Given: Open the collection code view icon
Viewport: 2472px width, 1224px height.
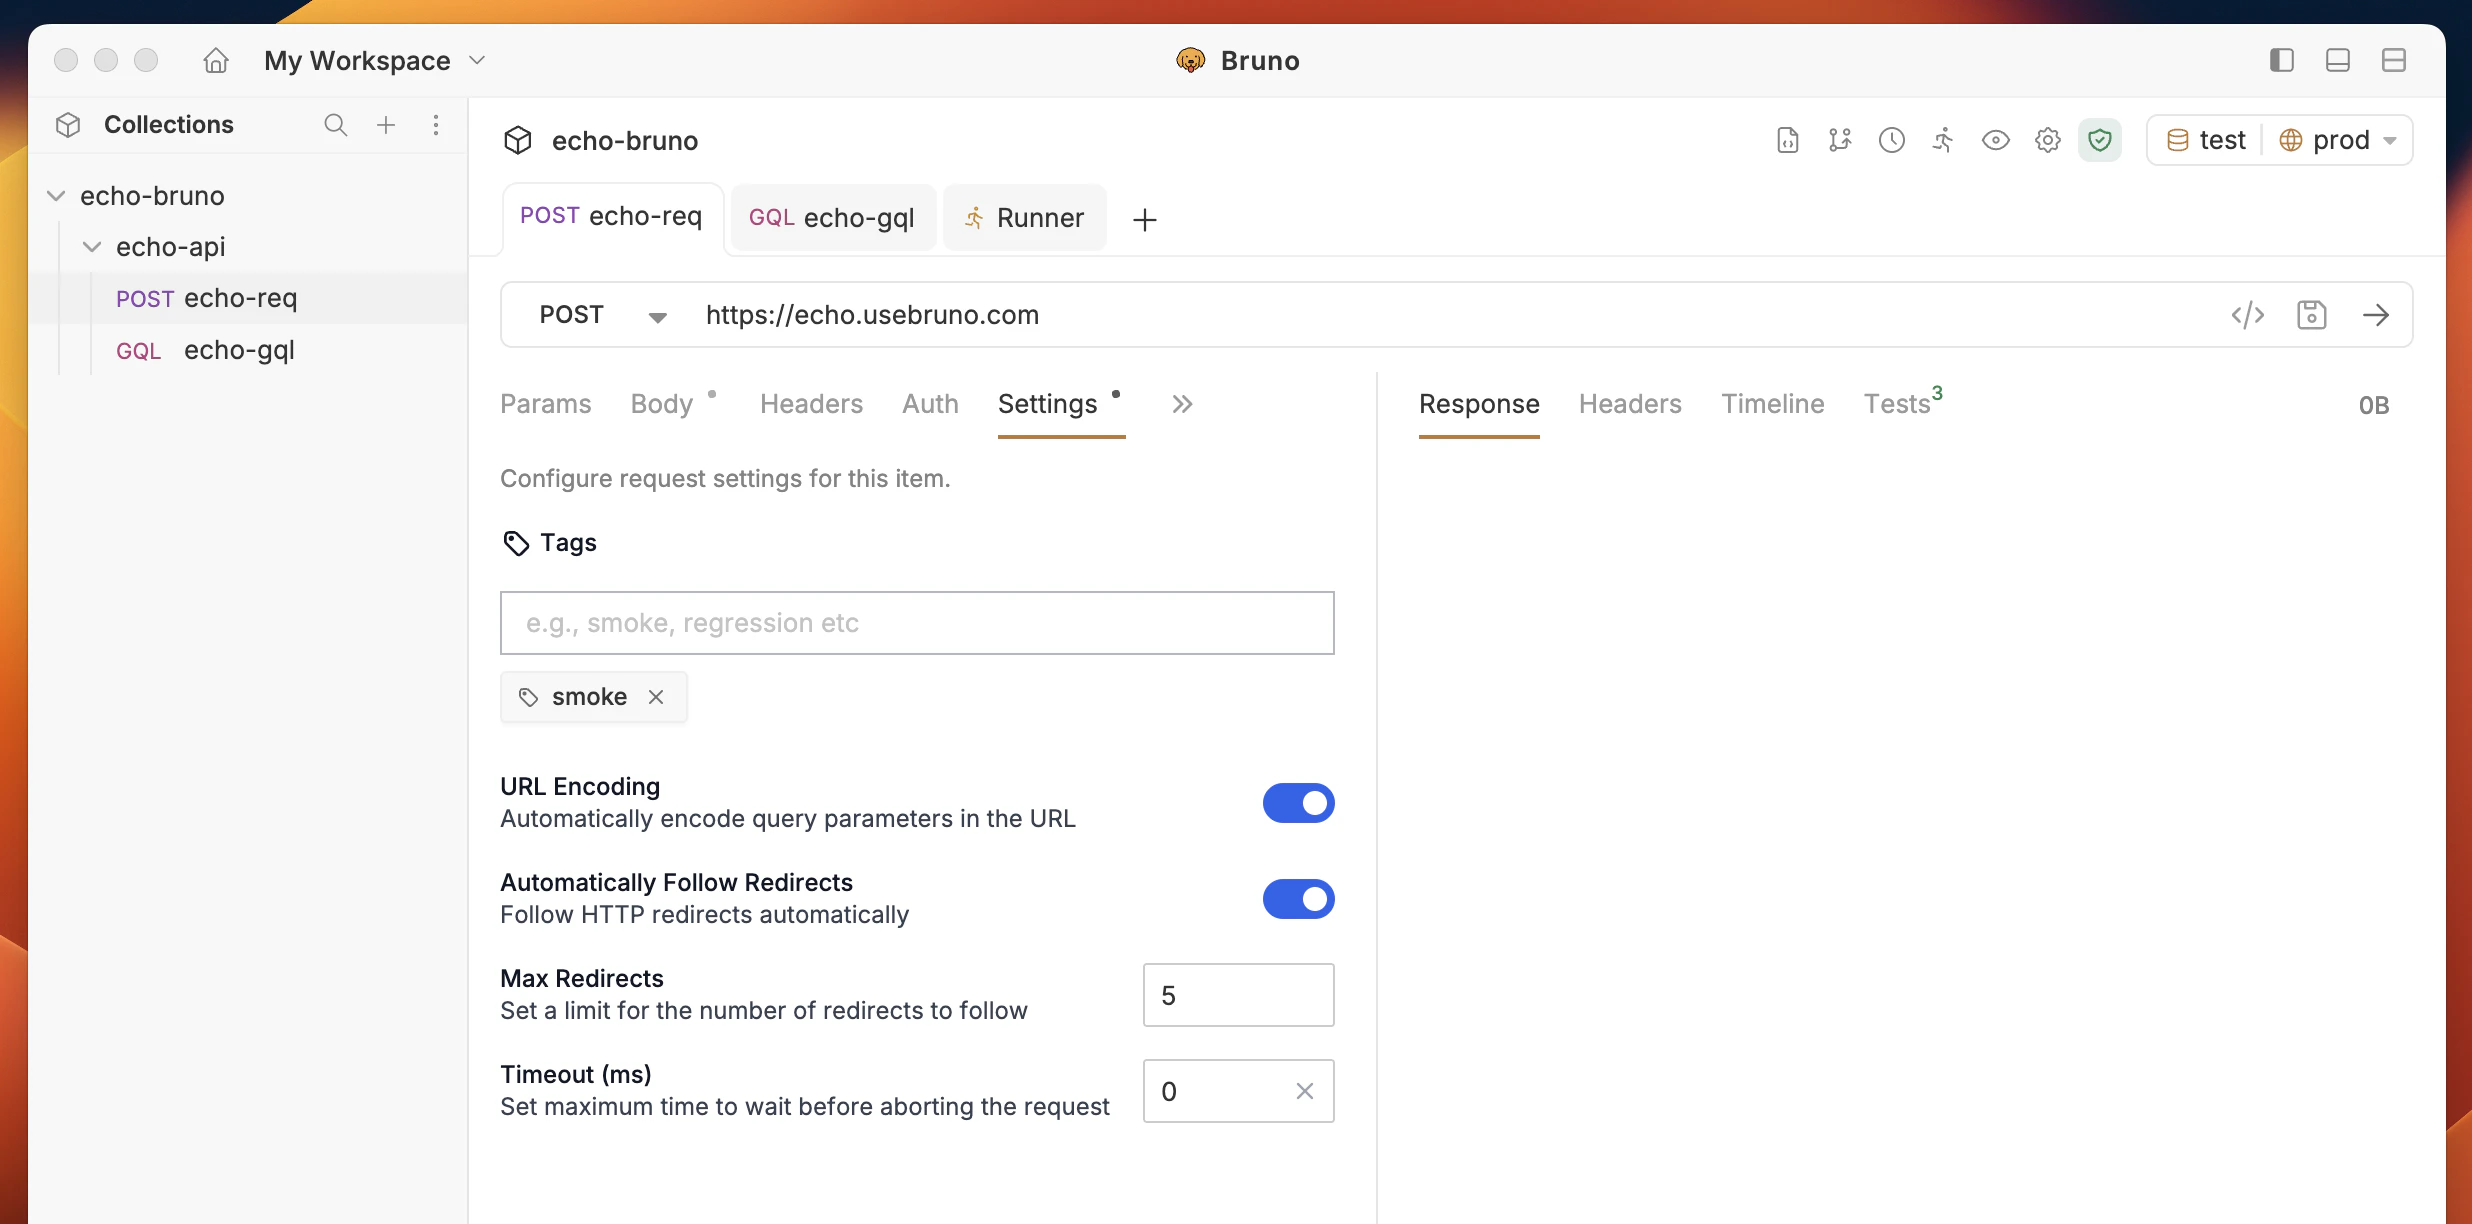Looking at the screenshot, I should [x=1786, y=140].
